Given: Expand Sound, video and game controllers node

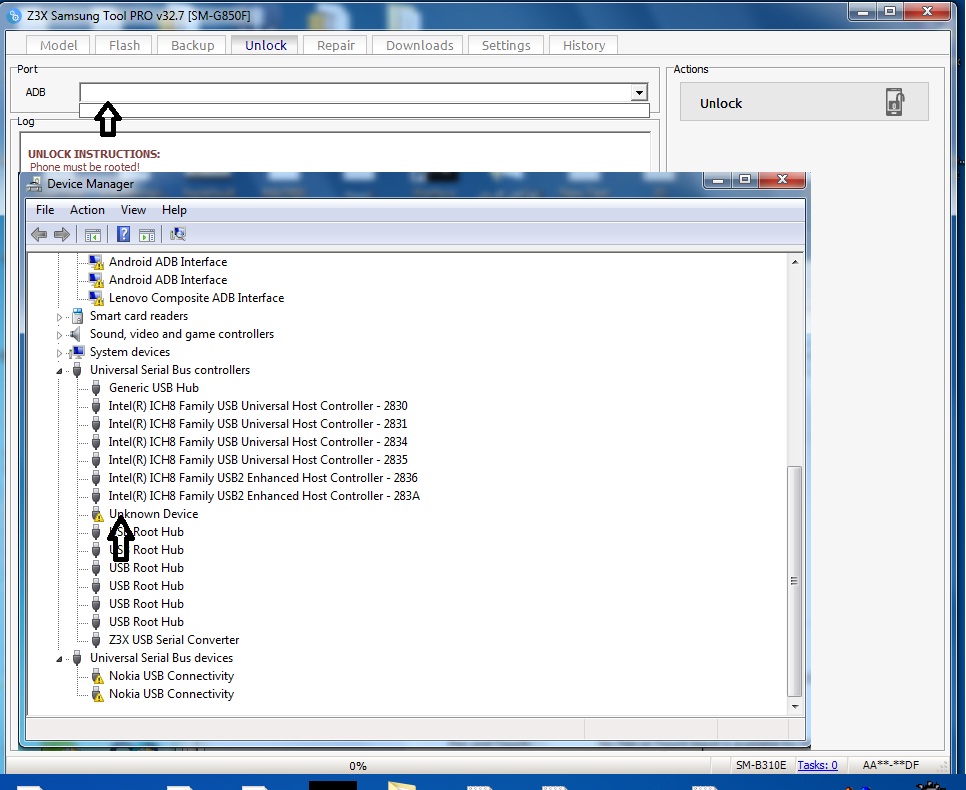Looking at the screenshot, I should 60,335.
